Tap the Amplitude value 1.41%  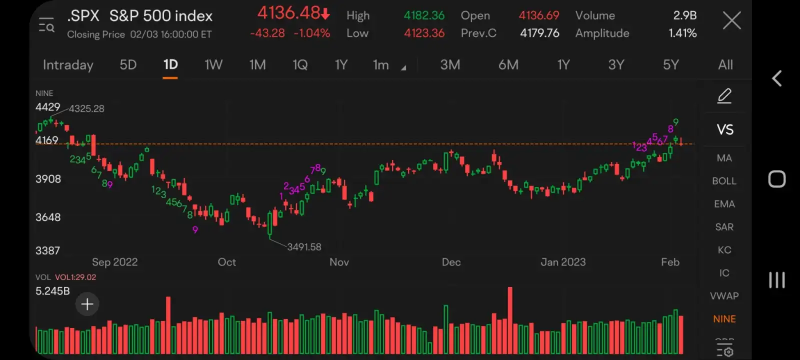[683, 34]
